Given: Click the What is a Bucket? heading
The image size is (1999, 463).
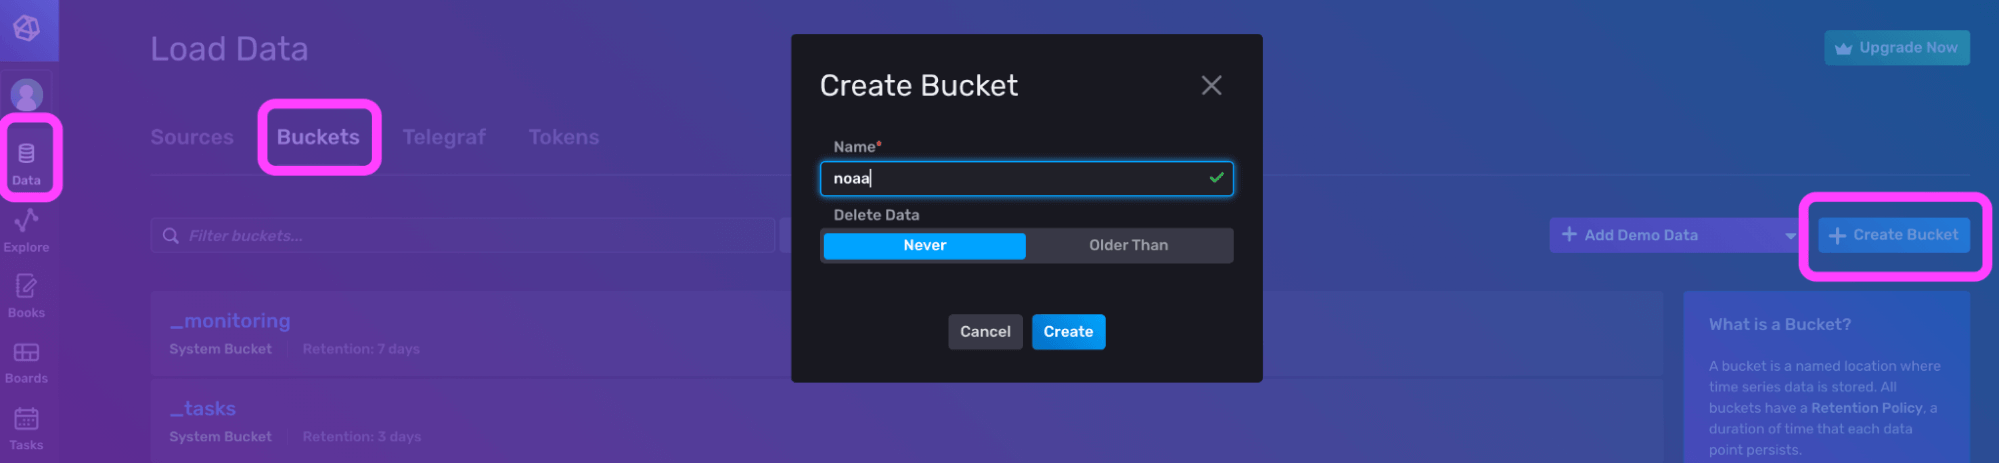Looking at the screenshot, I should click(1779, 325).
